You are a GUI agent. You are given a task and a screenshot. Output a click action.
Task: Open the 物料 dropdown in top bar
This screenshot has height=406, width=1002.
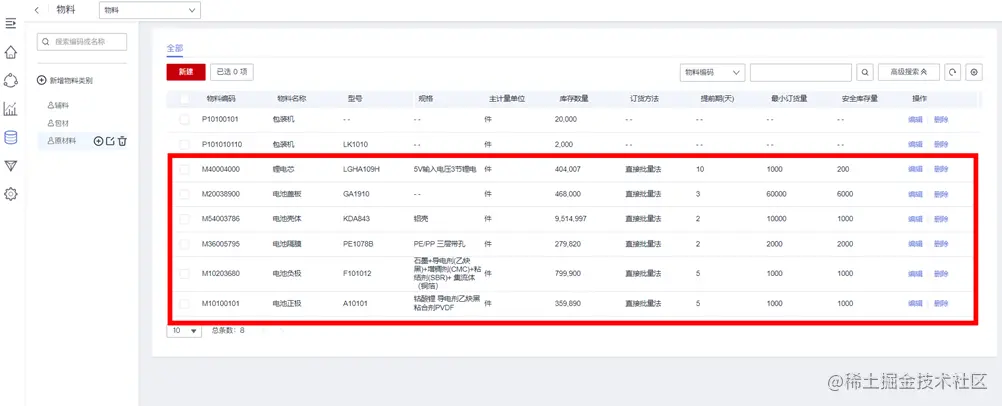coord(150,10)
